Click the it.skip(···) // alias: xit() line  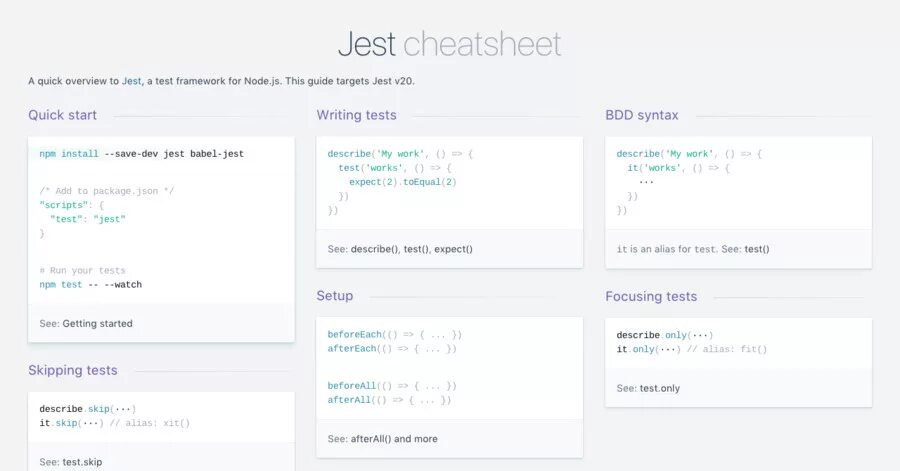(x=115, y=423)
